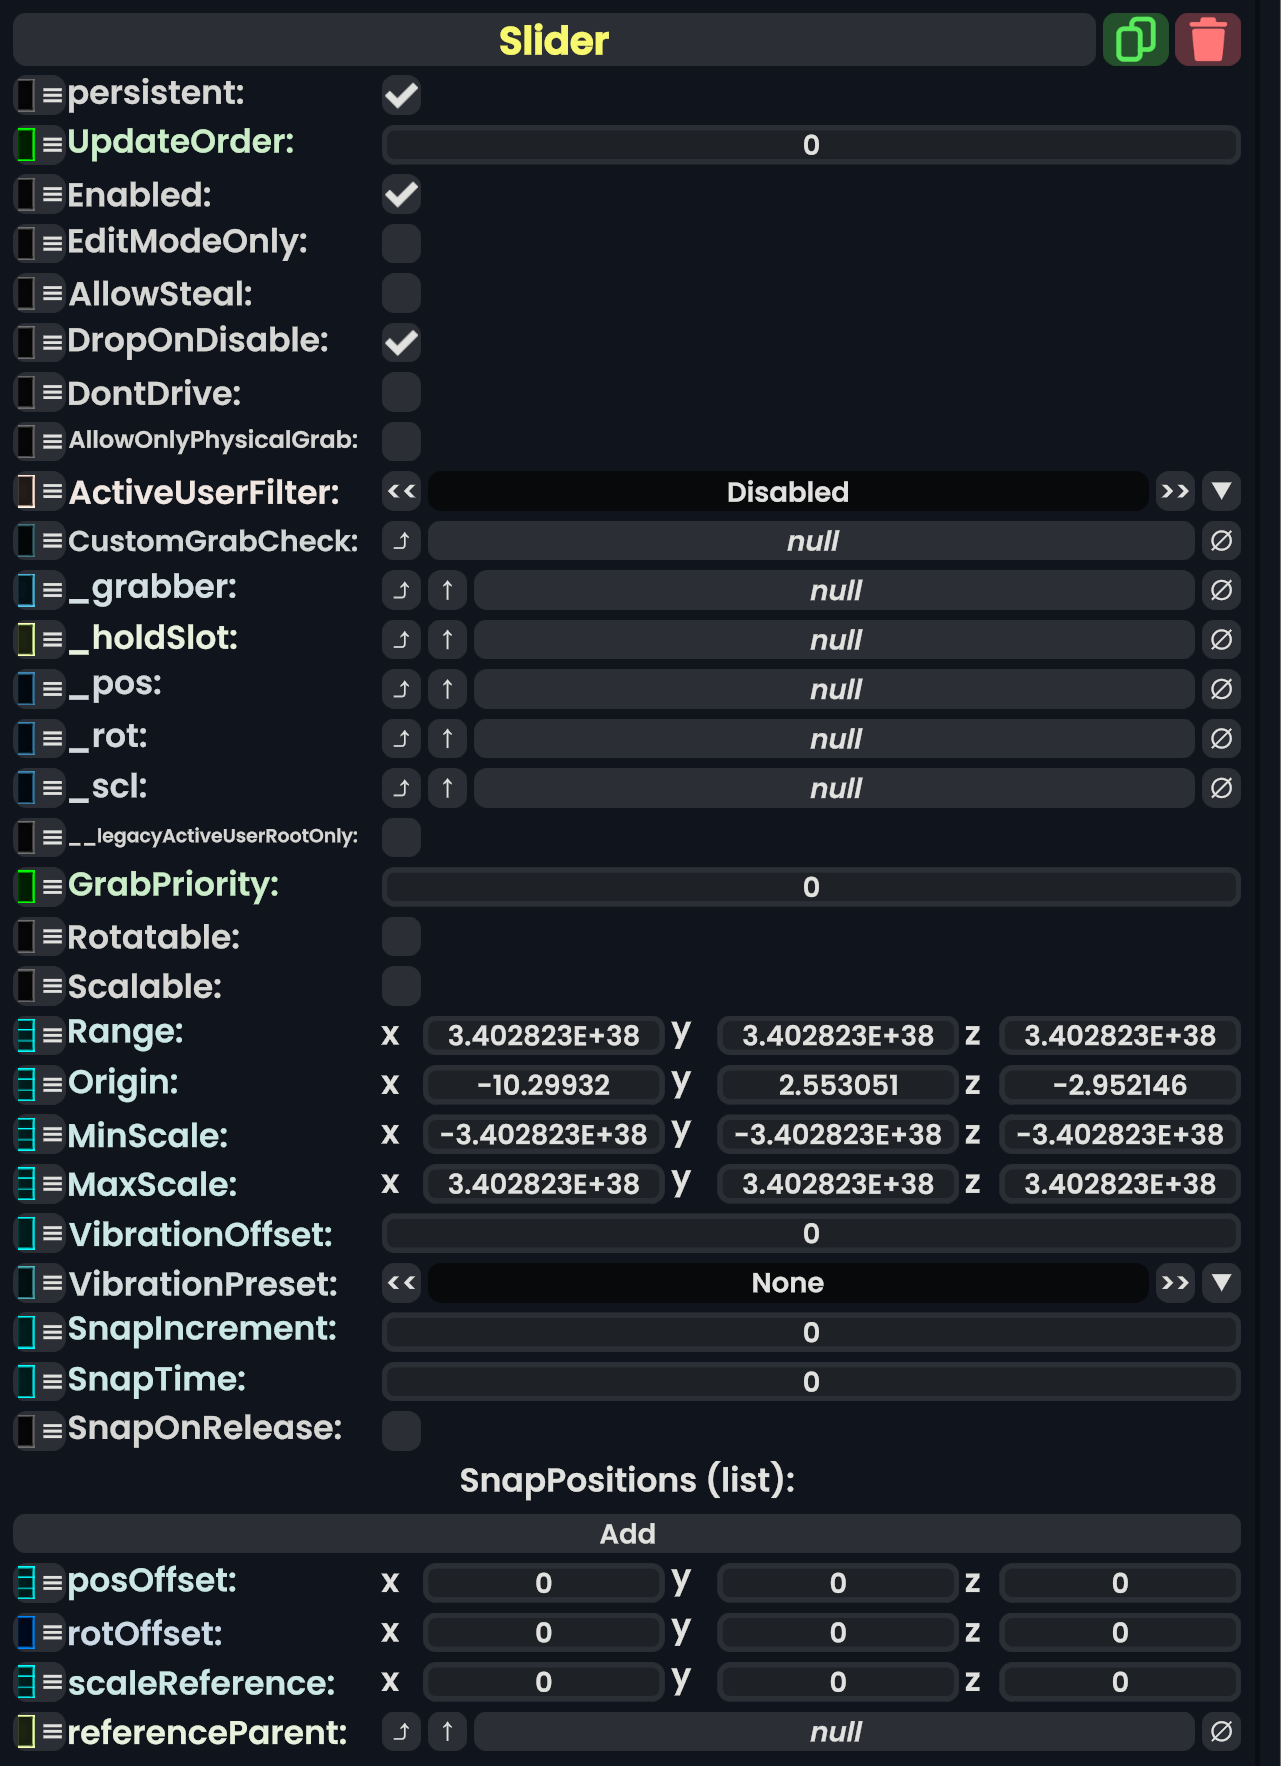Cycle VibrationPreset to previous value
1281x1766 pixels.
401,1283
